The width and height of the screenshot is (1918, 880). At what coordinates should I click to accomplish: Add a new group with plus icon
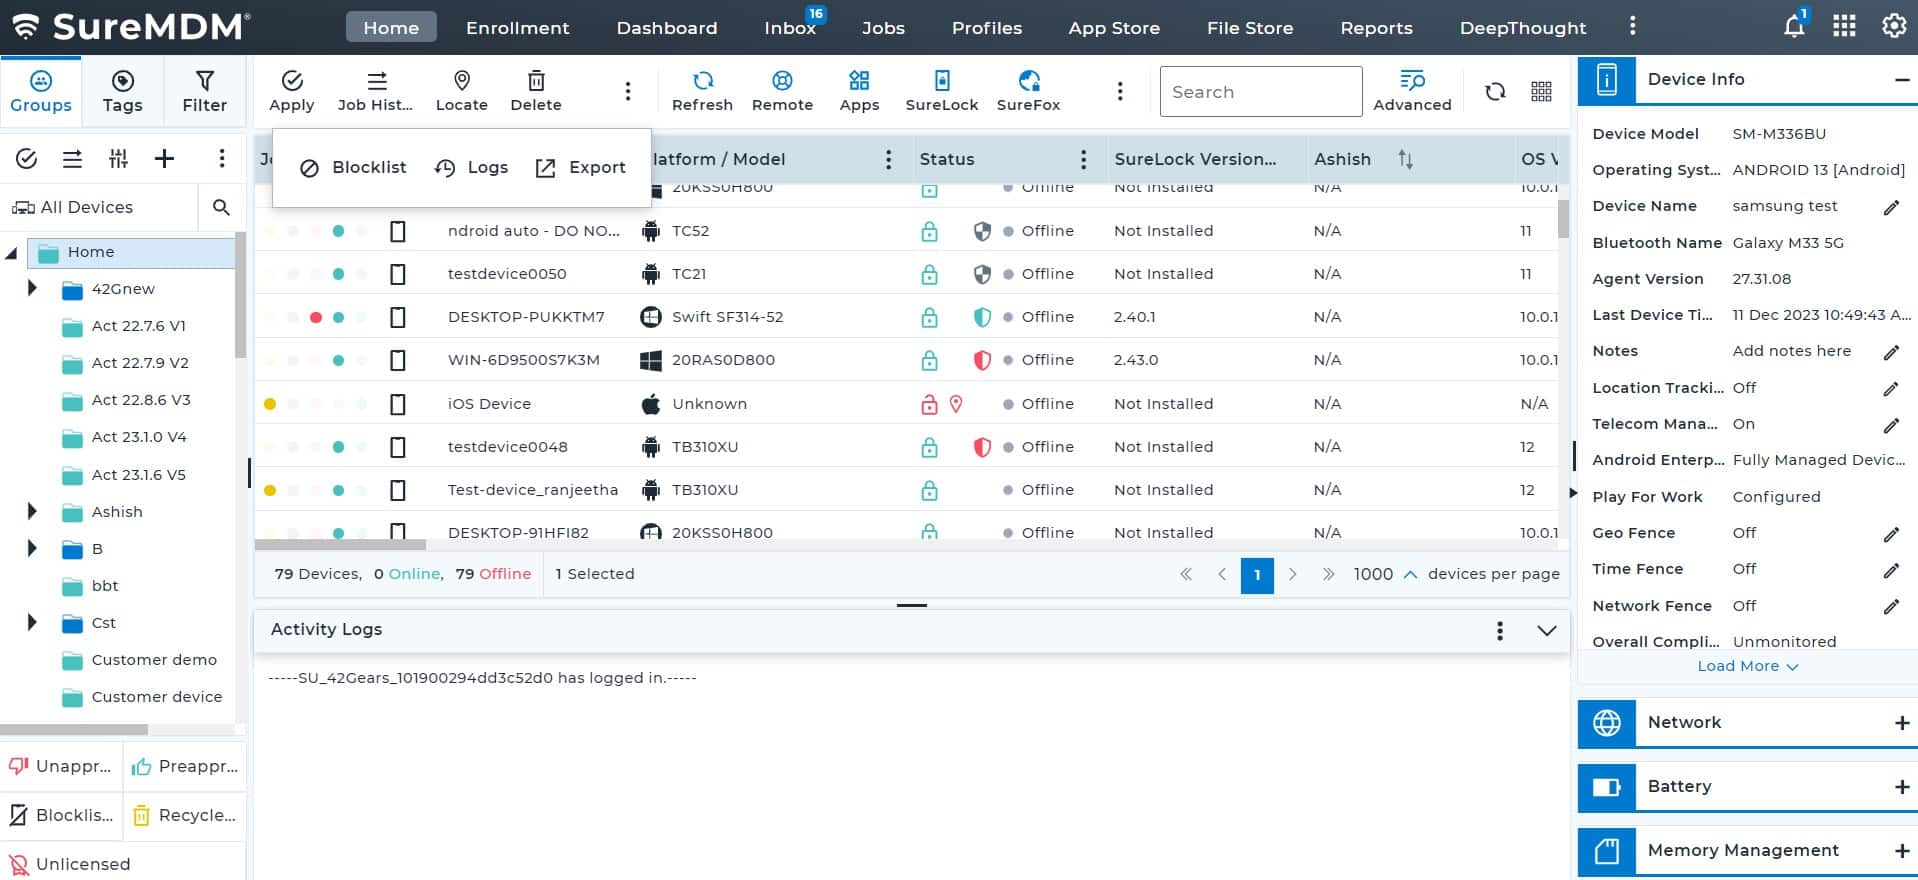click(x=165, y=158)
